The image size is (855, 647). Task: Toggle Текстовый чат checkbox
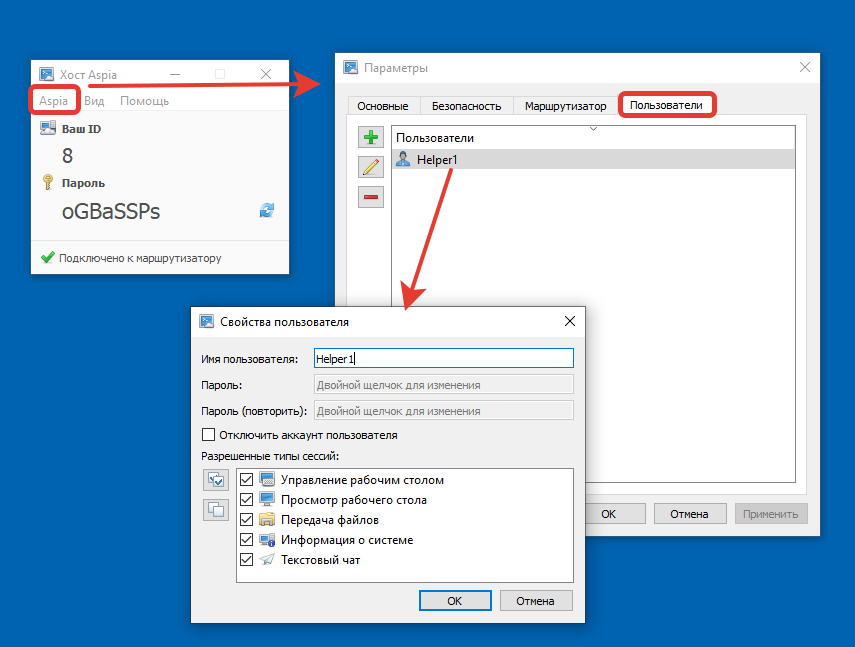coord(247,560)
